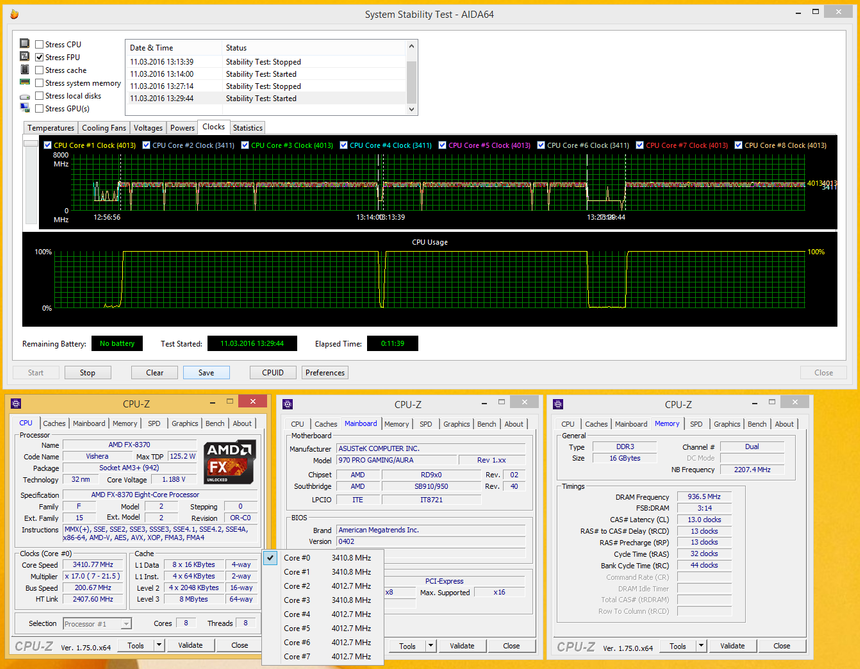Click the AIDA64 icon in the Stability Test title bar
Screen dimensions: 860x669
tap(12, 14)
